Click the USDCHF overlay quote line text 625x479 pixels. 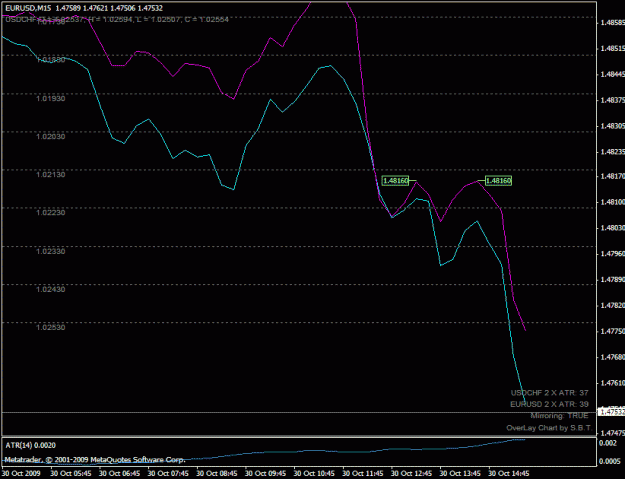[x=117, y=19]
